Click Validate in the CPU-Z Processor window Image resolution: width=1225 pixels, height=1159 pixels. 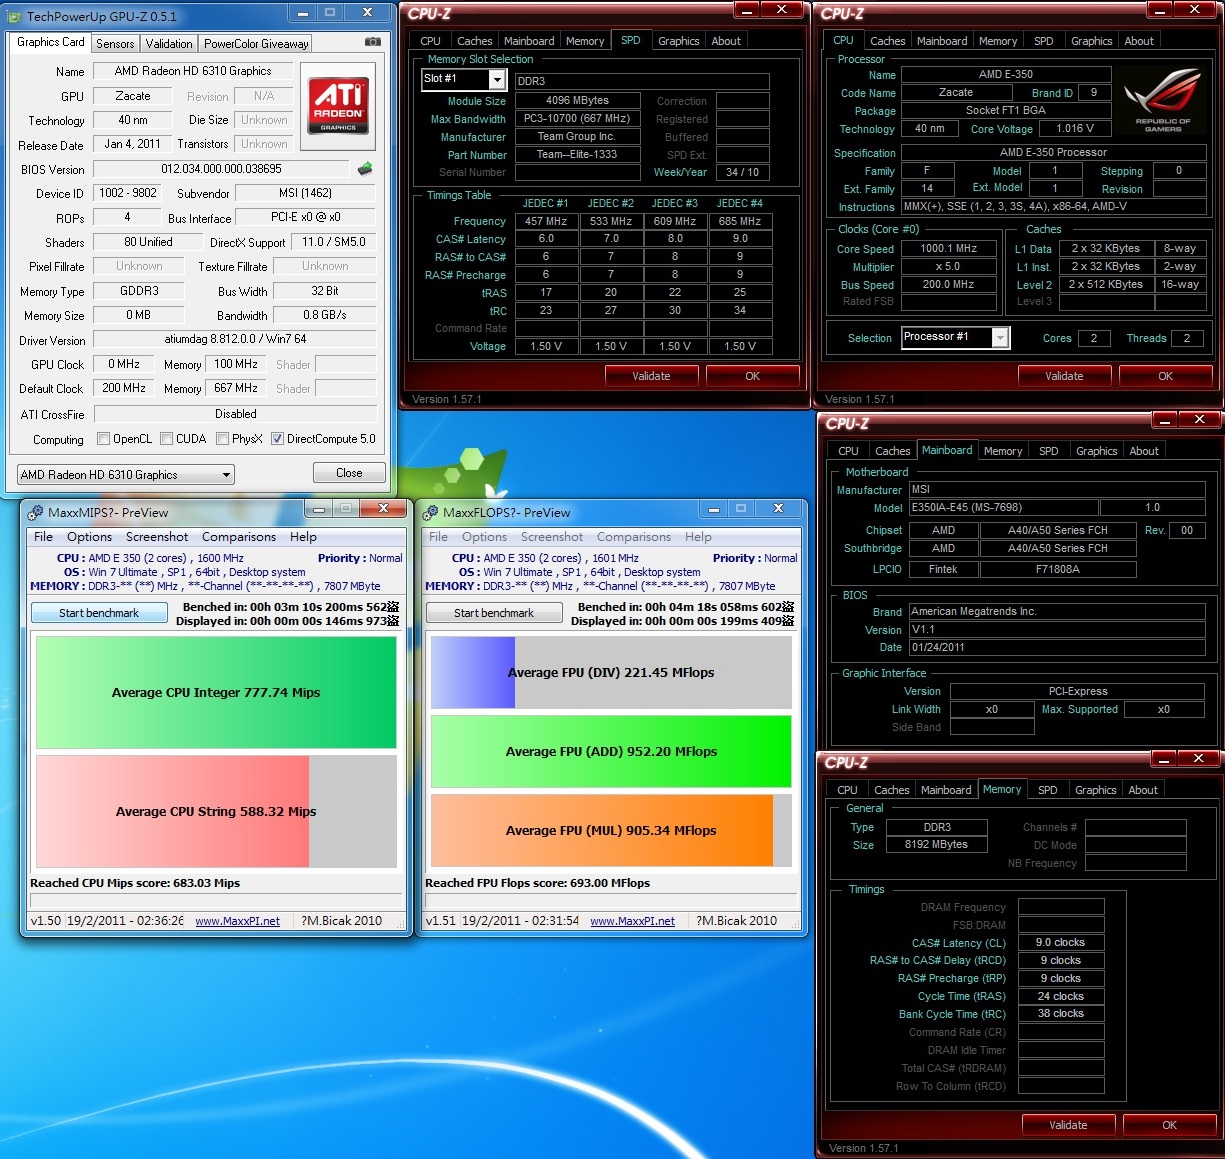[1064, 376]
